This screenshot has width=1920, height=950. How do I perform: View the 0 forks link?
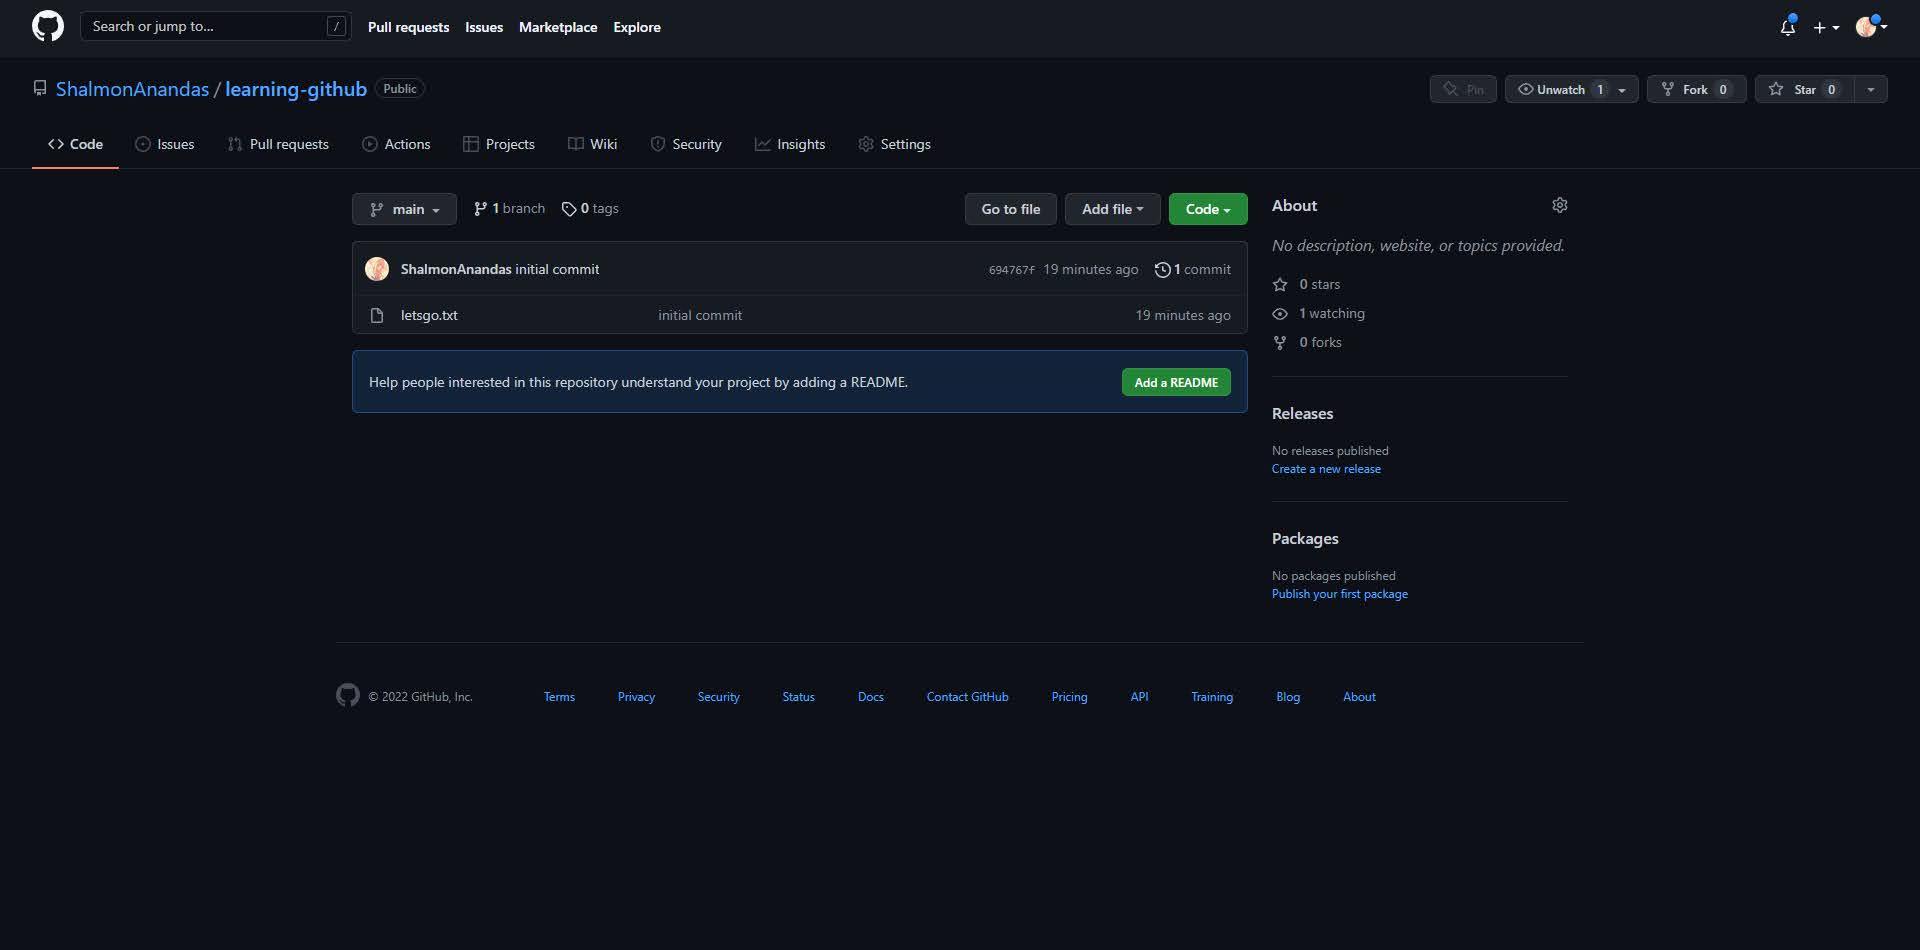1307,342
